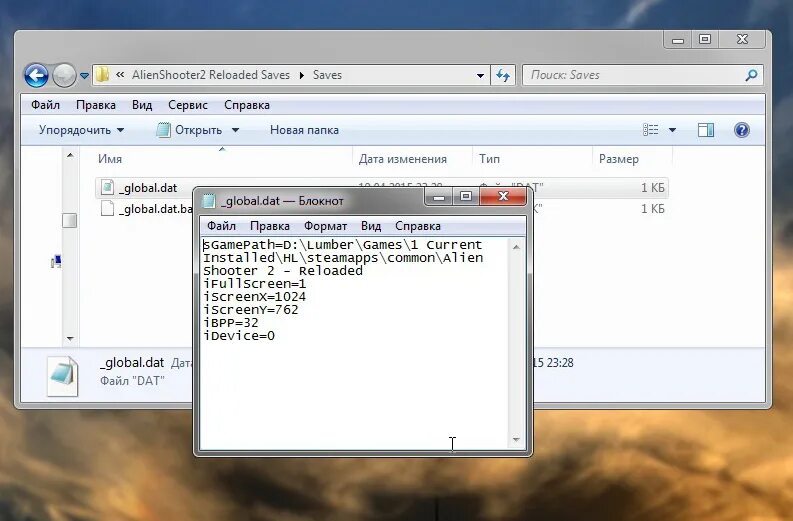Open Explorer Справка menu

coord(247,105)
